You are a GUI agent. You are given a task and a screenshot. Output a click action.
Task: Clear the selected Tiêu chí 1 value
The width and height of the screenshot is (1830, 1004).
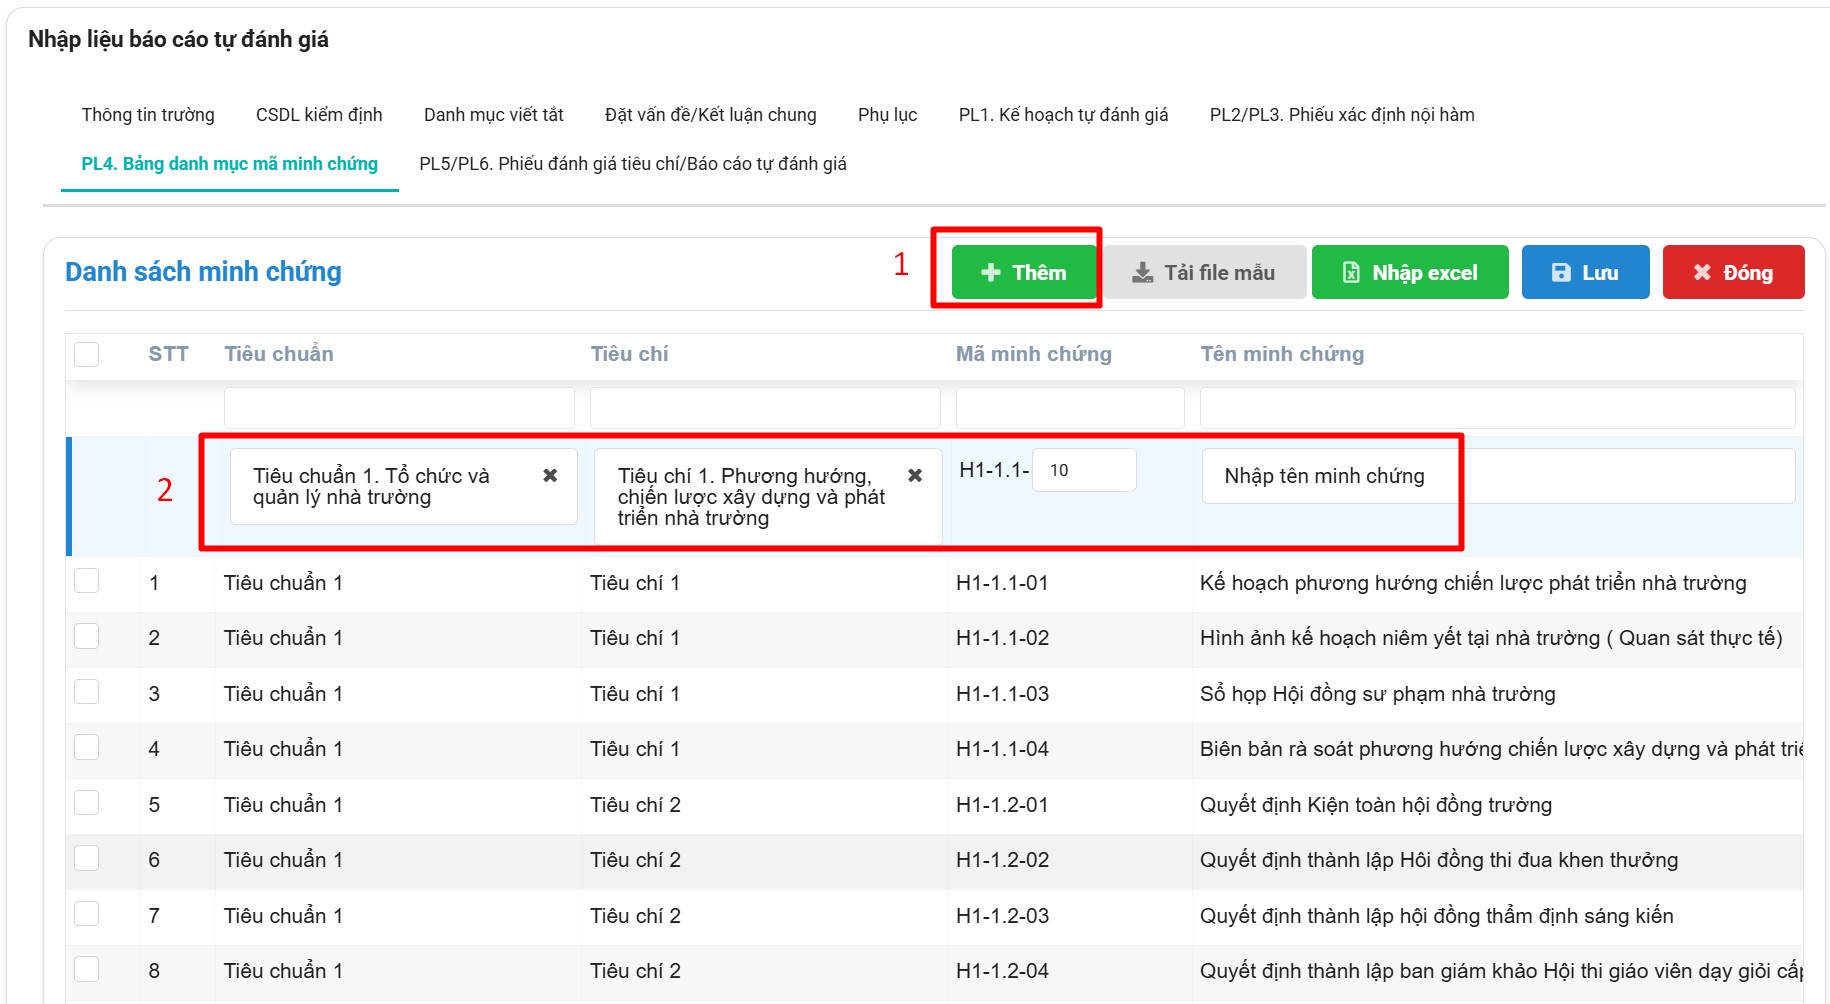pyautogui.click(x=914, y=476)
